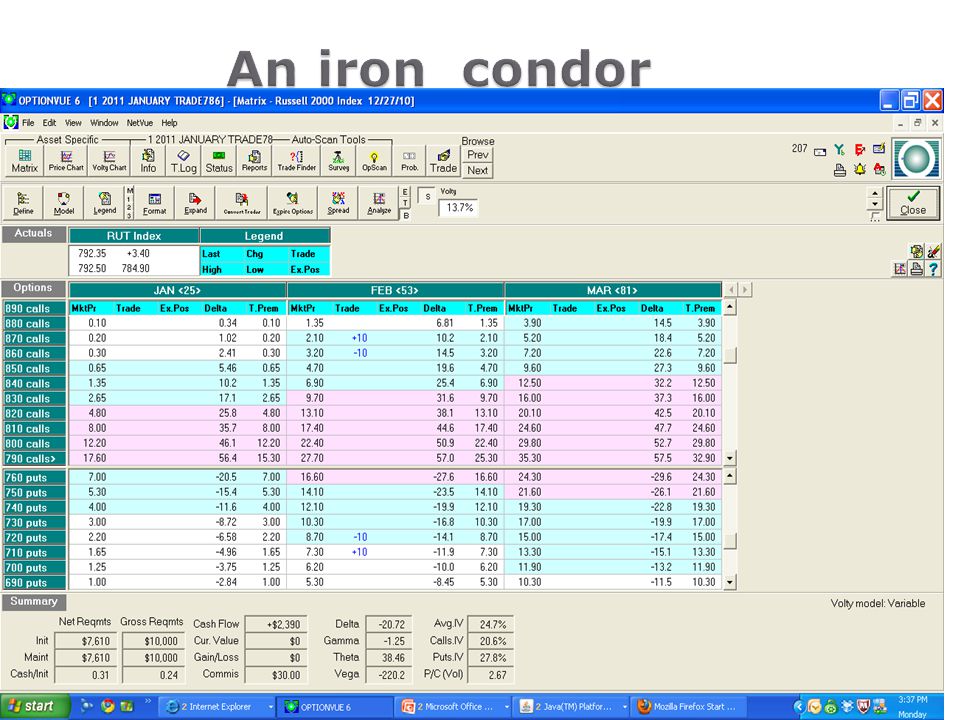Click the FEB 720 puts -10 trade cell
This screenshot has height=720, width=960.
click(361, 537)
